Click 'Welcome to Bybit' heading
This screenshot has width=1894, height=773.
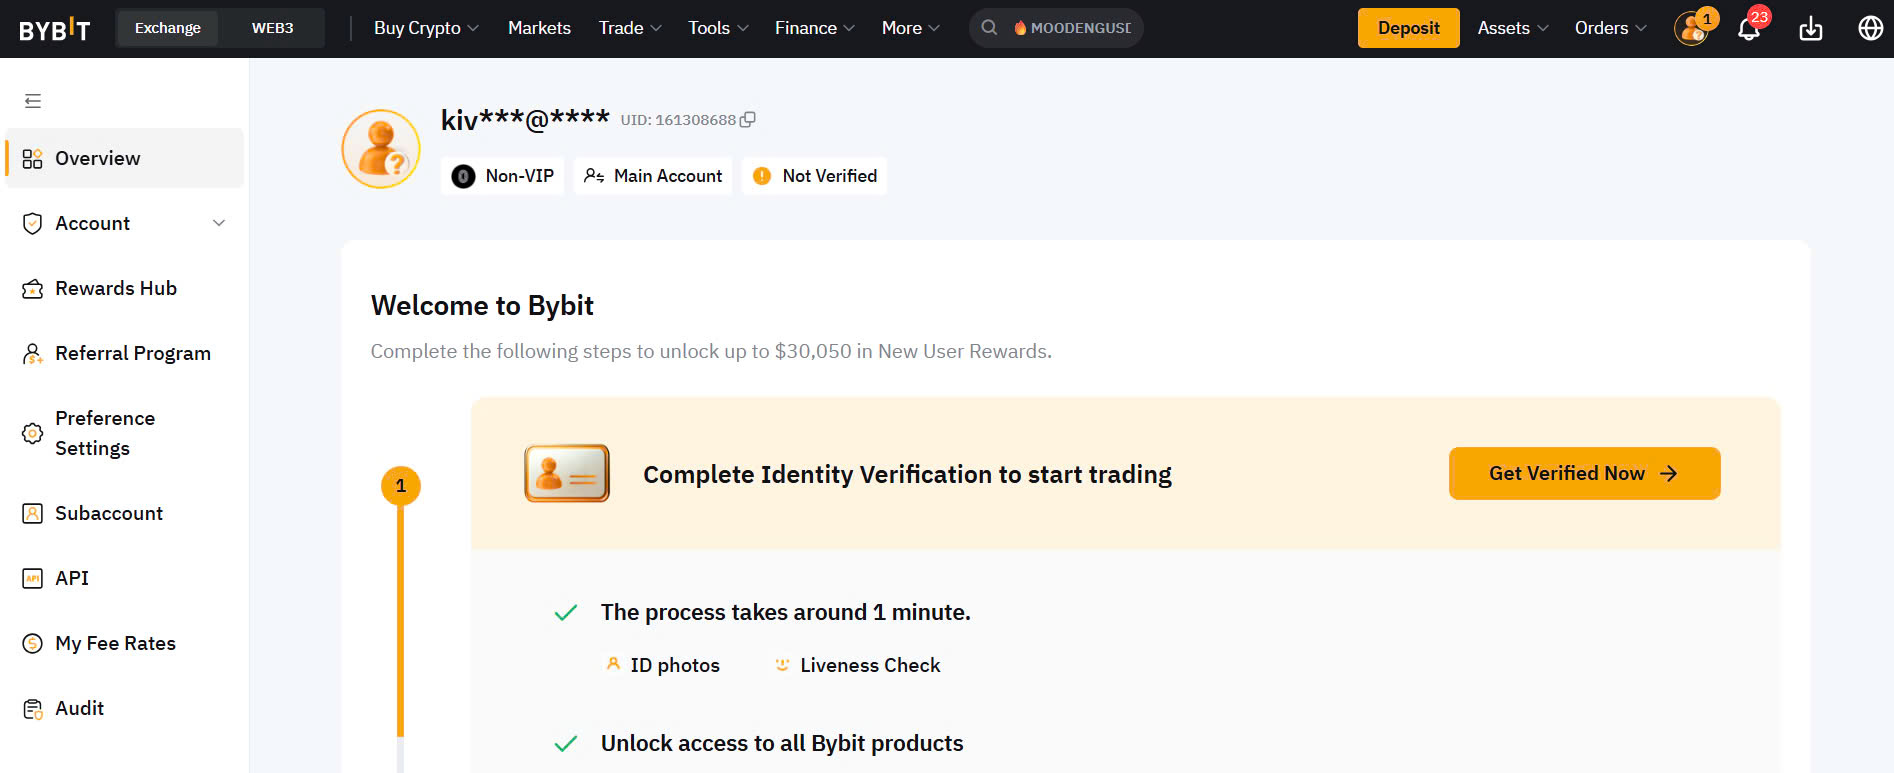(482, 305)
